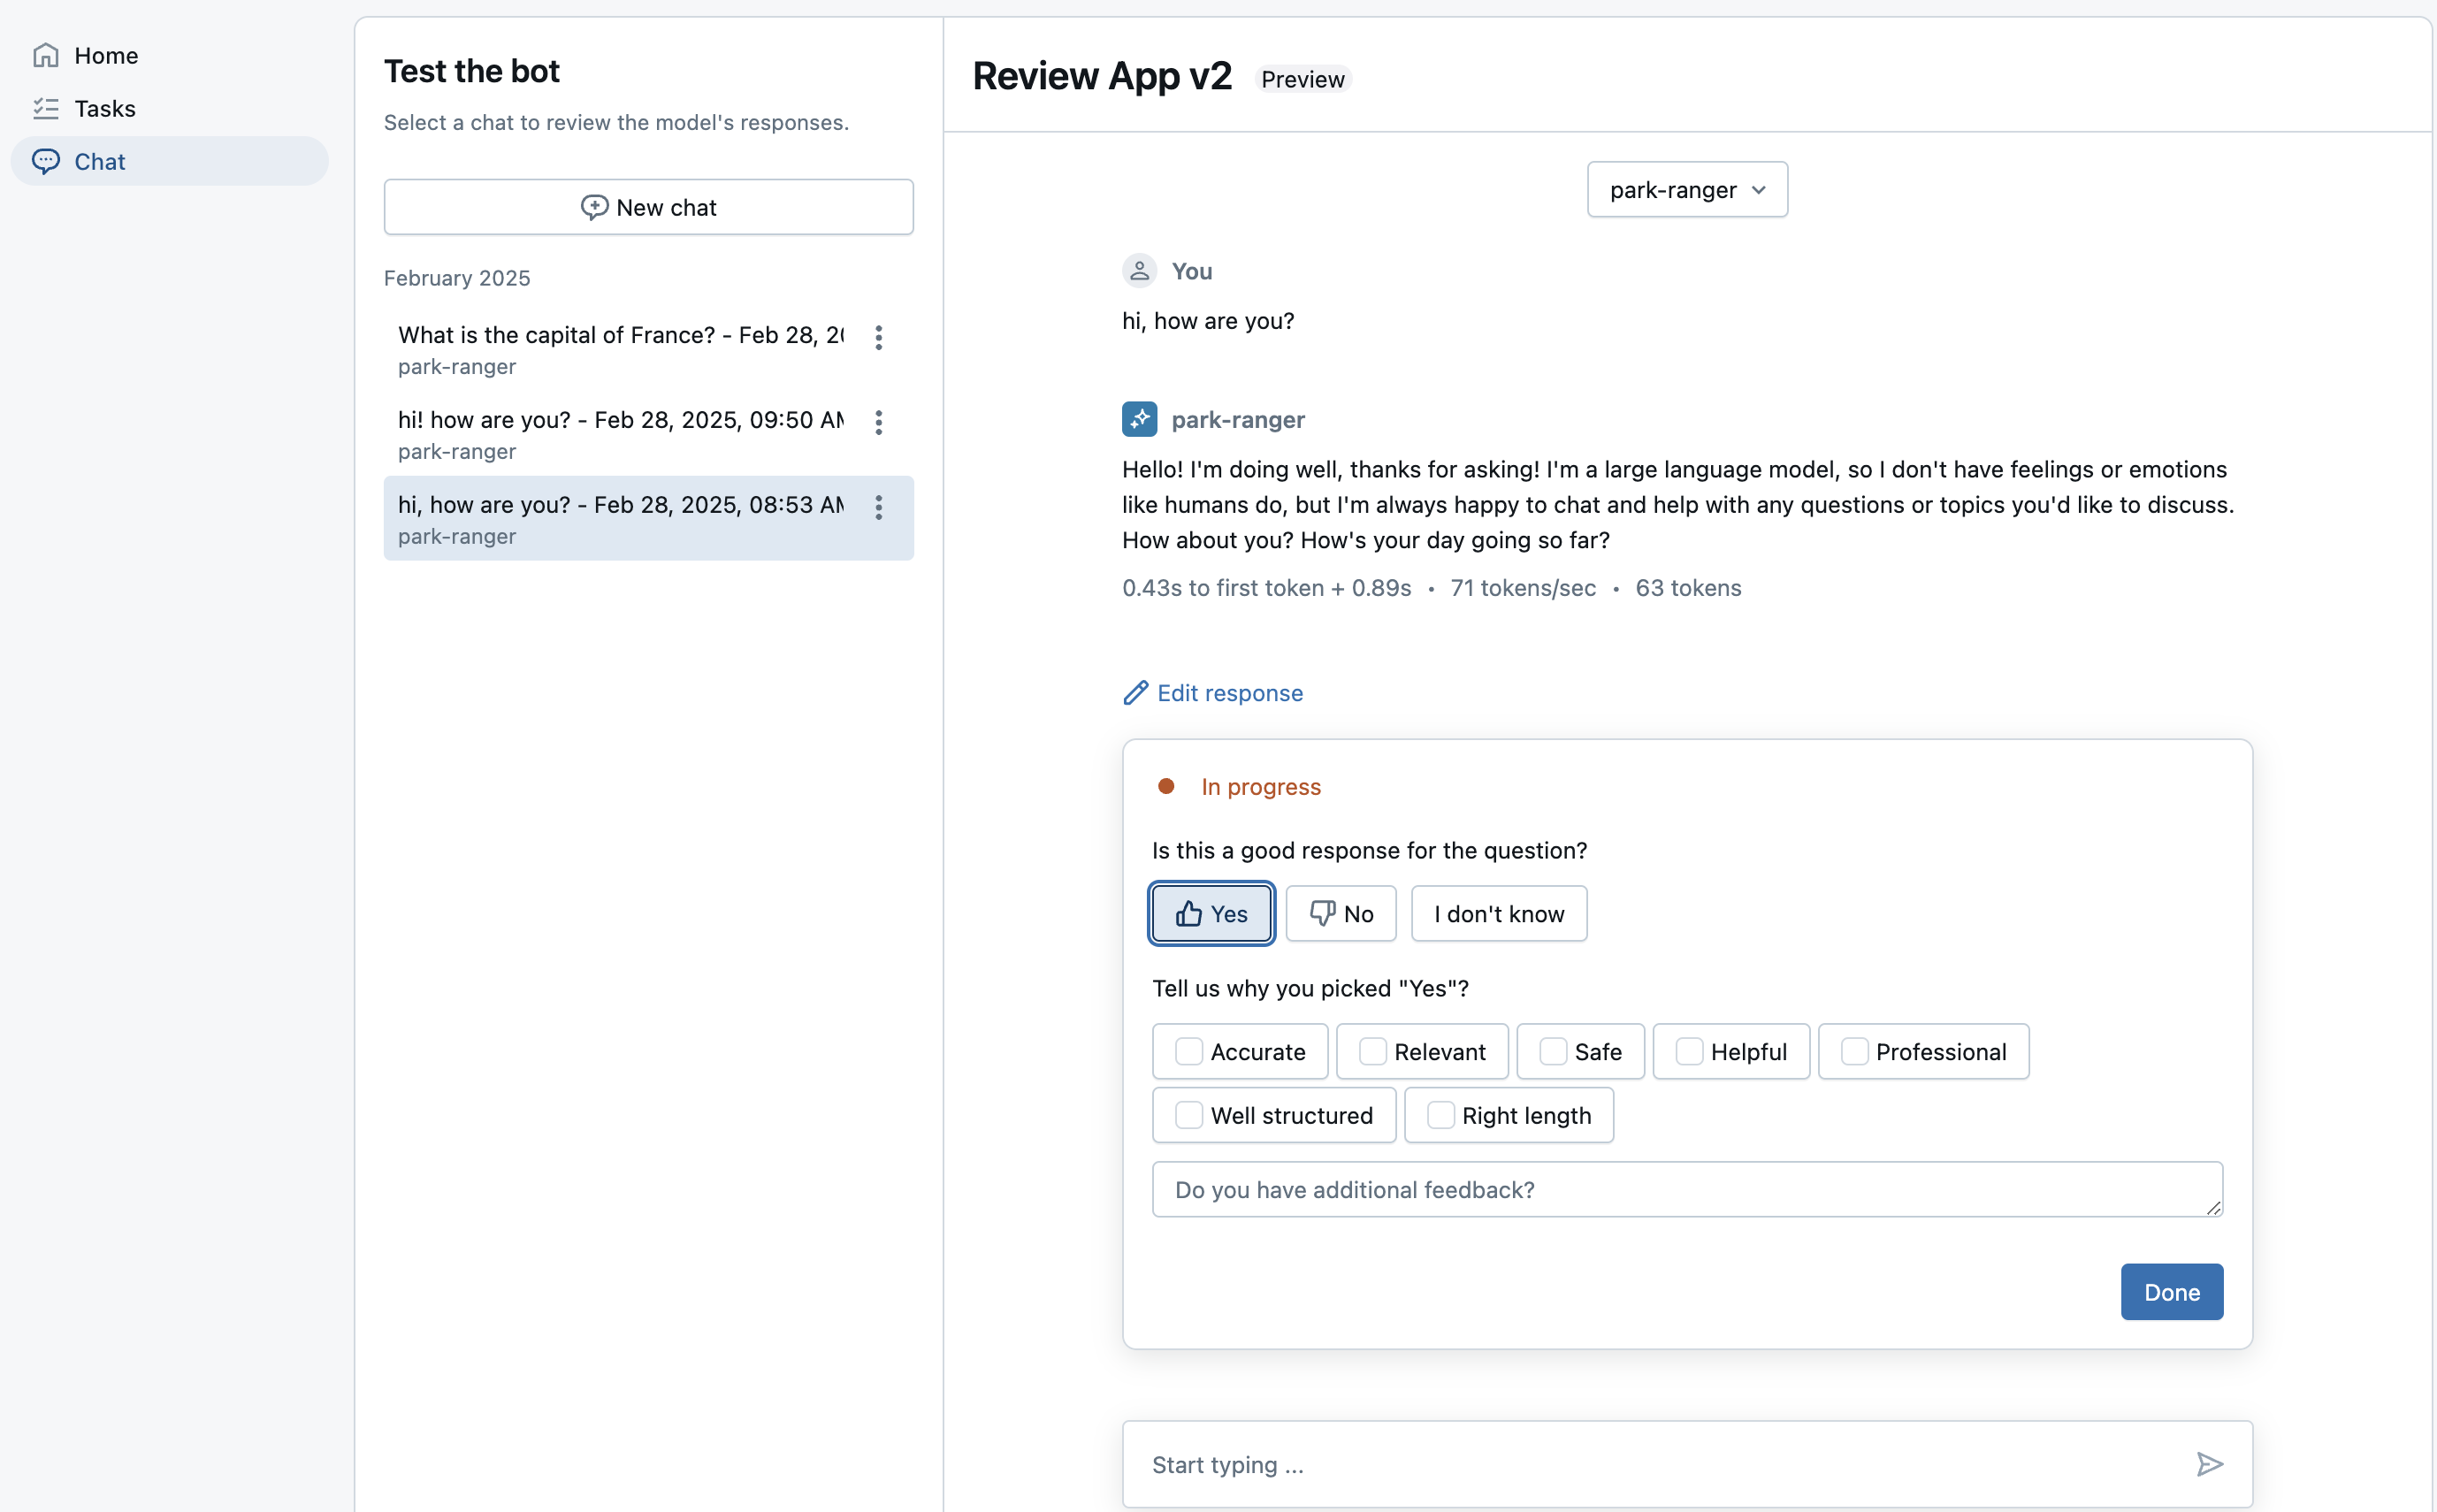Check the Accurate checkbox
2437x1512 pixels.
[x=1188, y=1051]
